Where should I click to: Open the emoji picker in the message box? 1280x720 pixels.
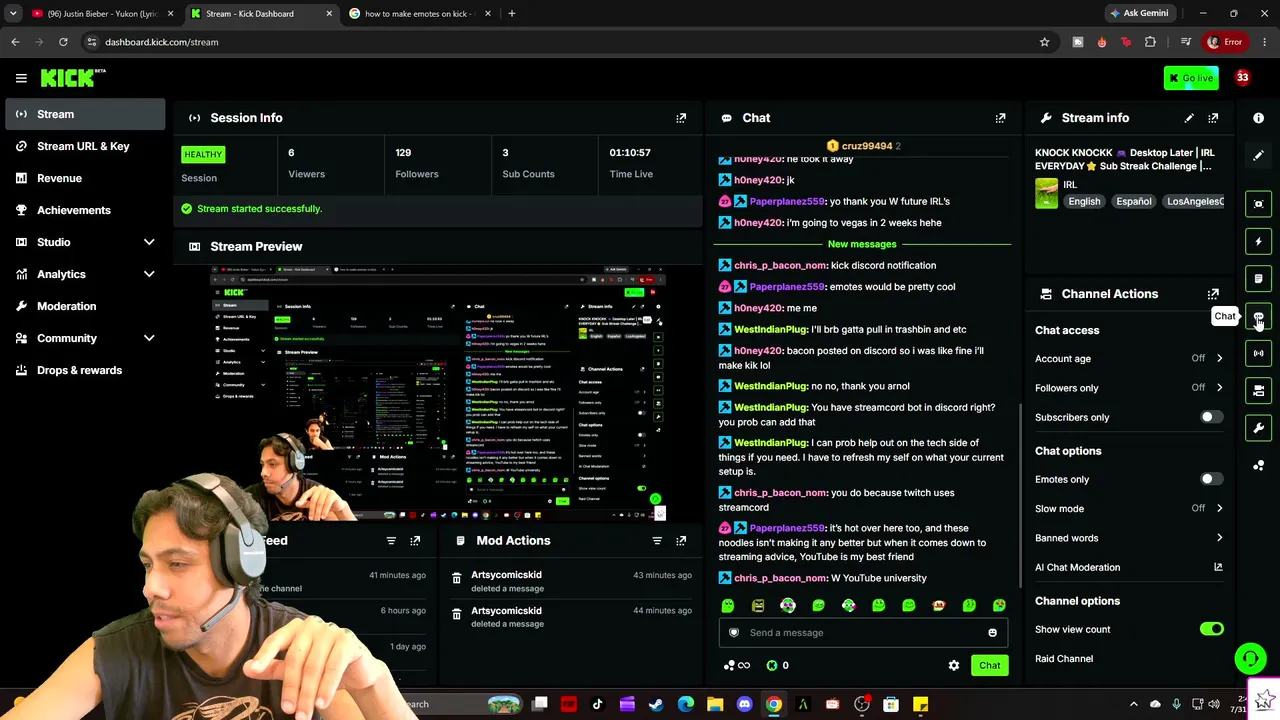click(992, 633)
